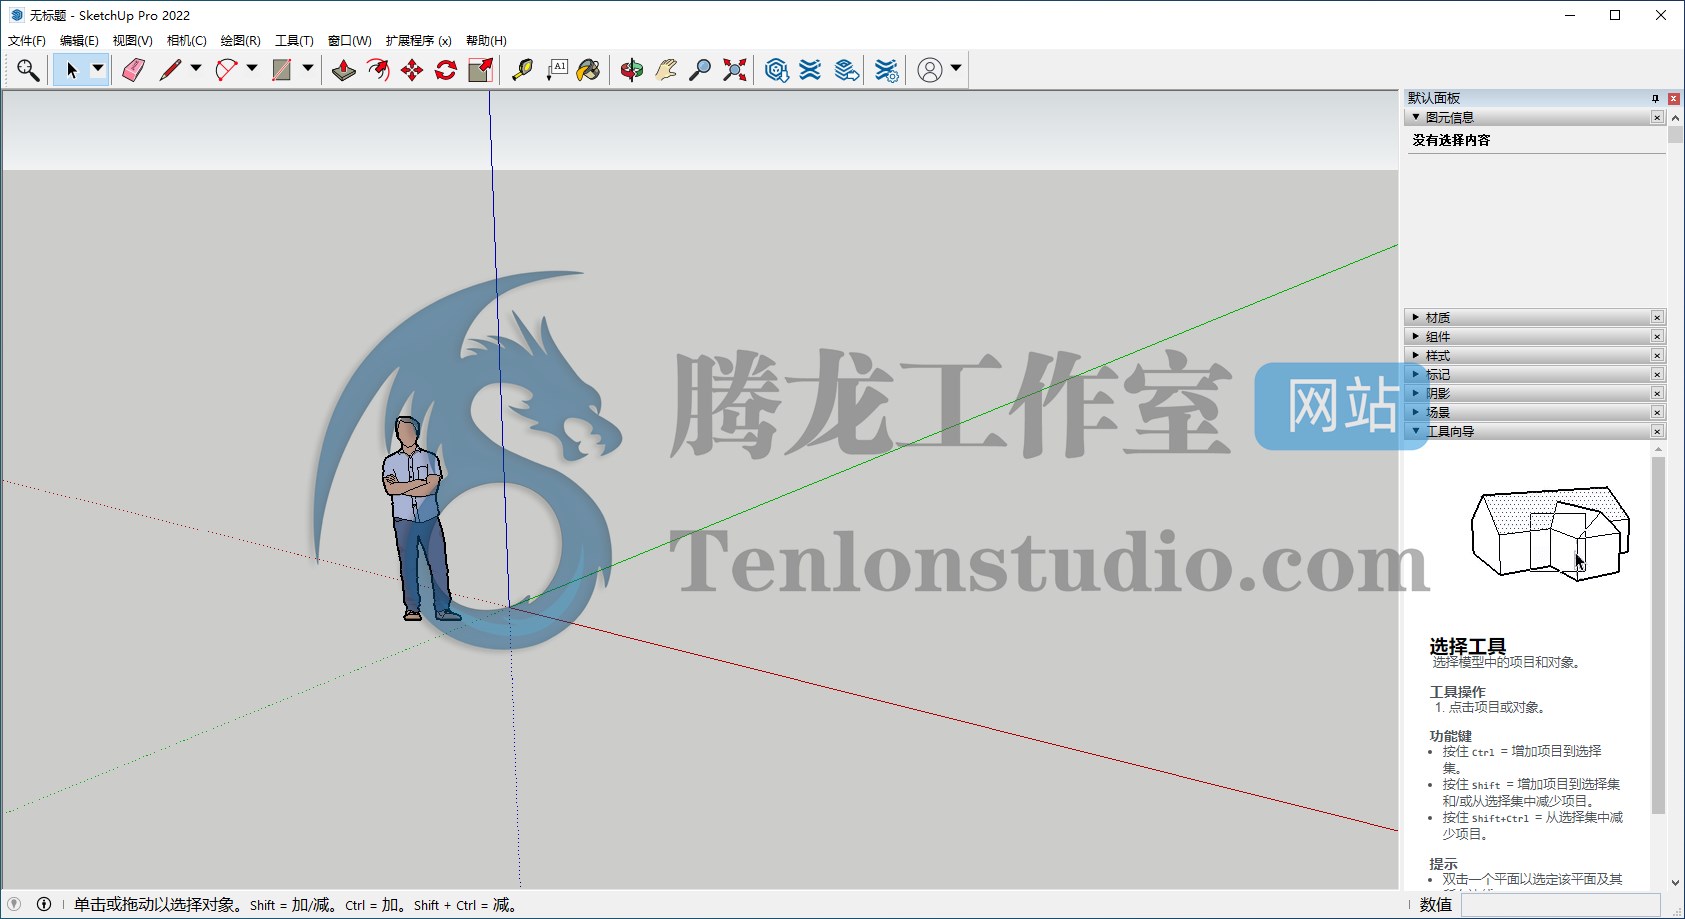Image resolution: width=1685 pixels, height=919 pixels.
Task: Select the Rectangle shape tool
Action: coord(282,70)
